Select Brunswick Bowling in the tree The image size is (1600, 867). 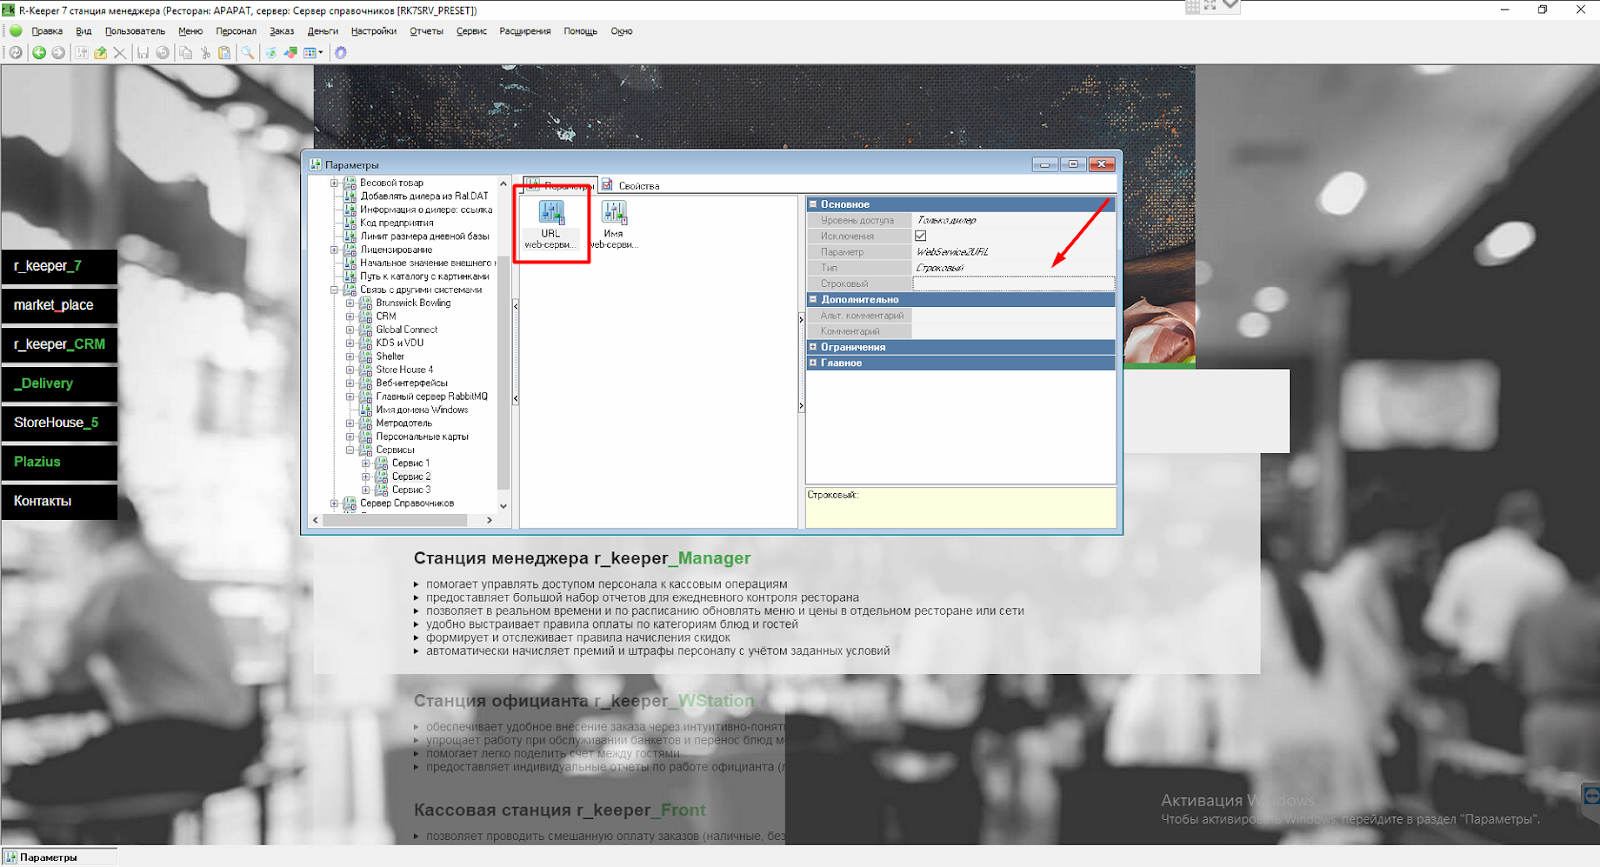(x=413, y=303)
